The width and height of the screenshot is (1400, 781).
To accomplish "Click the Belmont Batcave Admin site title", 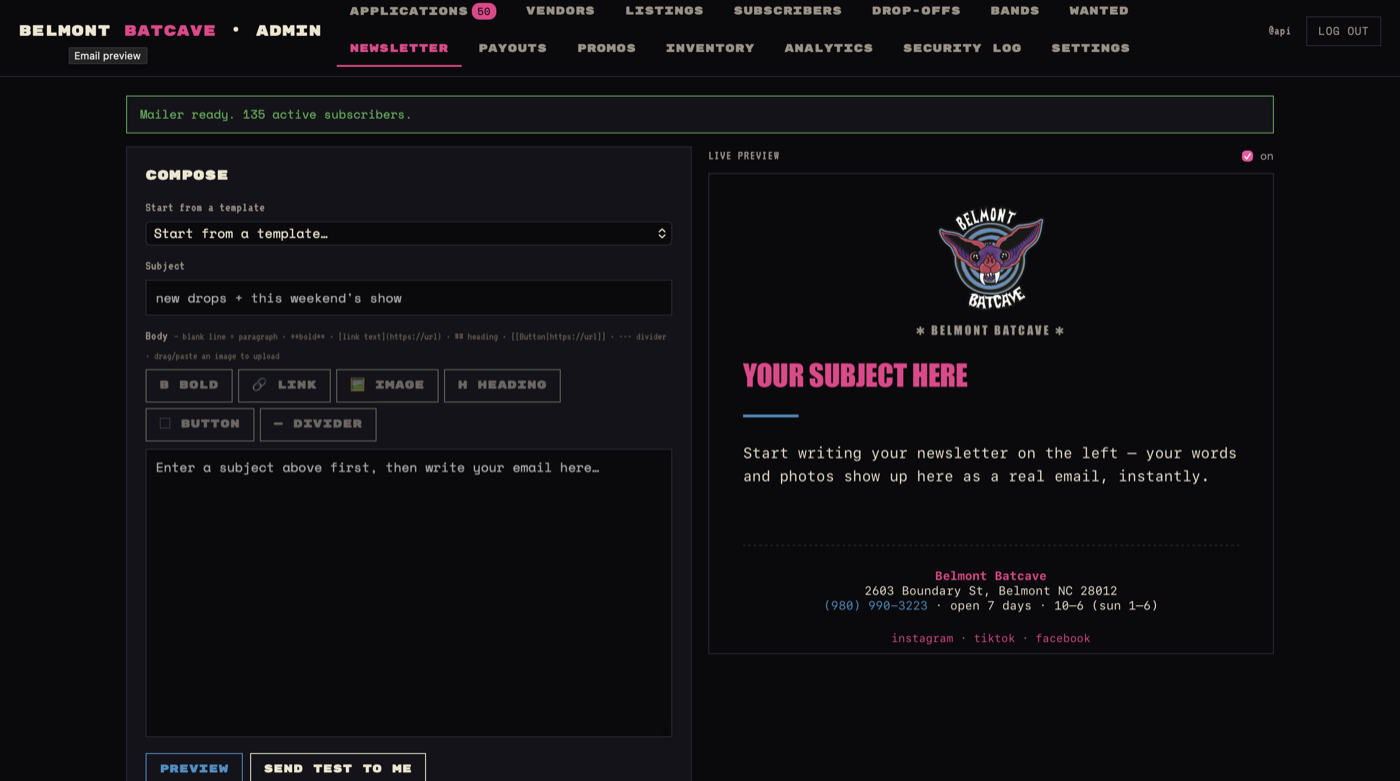I will [x=170, y=31].
